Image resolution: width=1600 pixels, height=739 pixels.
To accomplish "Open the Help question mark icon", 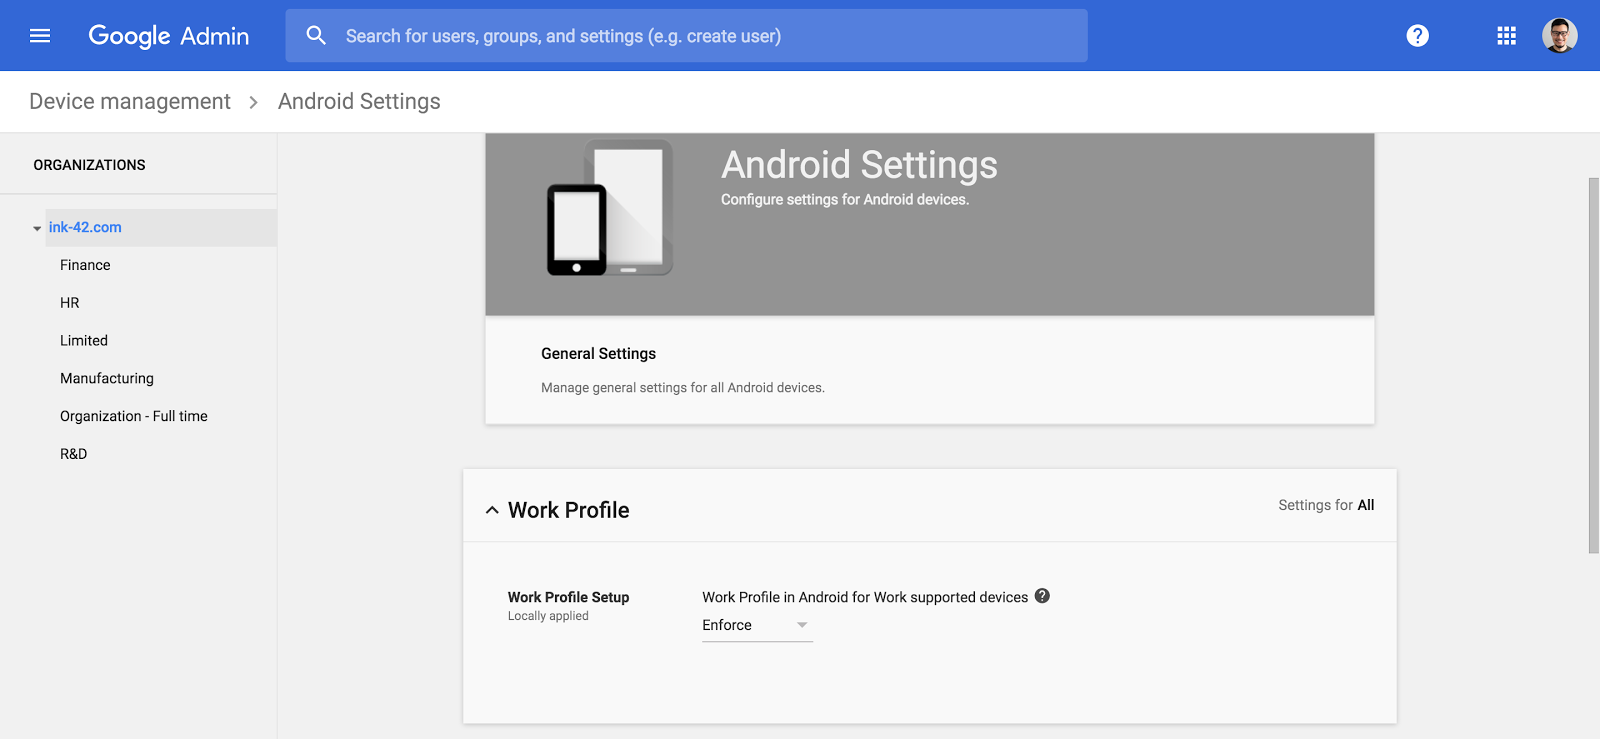I will [1417, 36].
